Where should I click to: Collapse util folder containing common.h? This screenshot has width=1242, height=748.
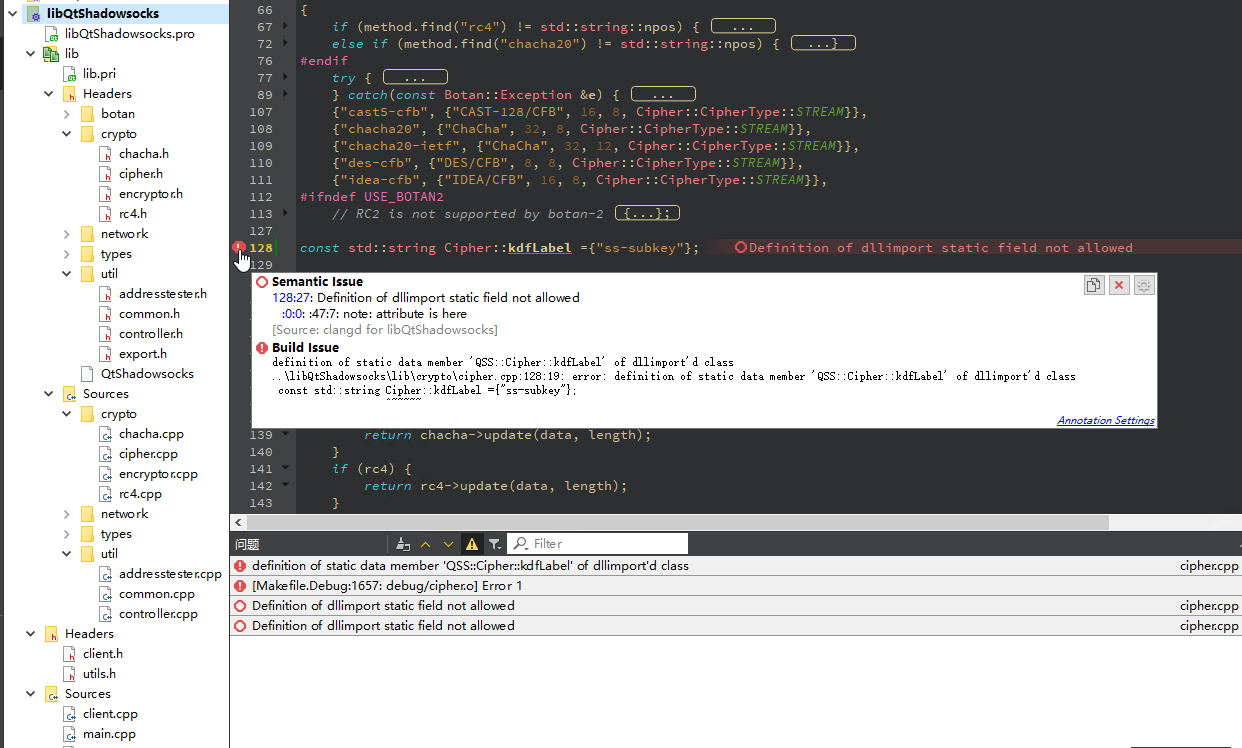pyautogui.click(x=66, y=274)
